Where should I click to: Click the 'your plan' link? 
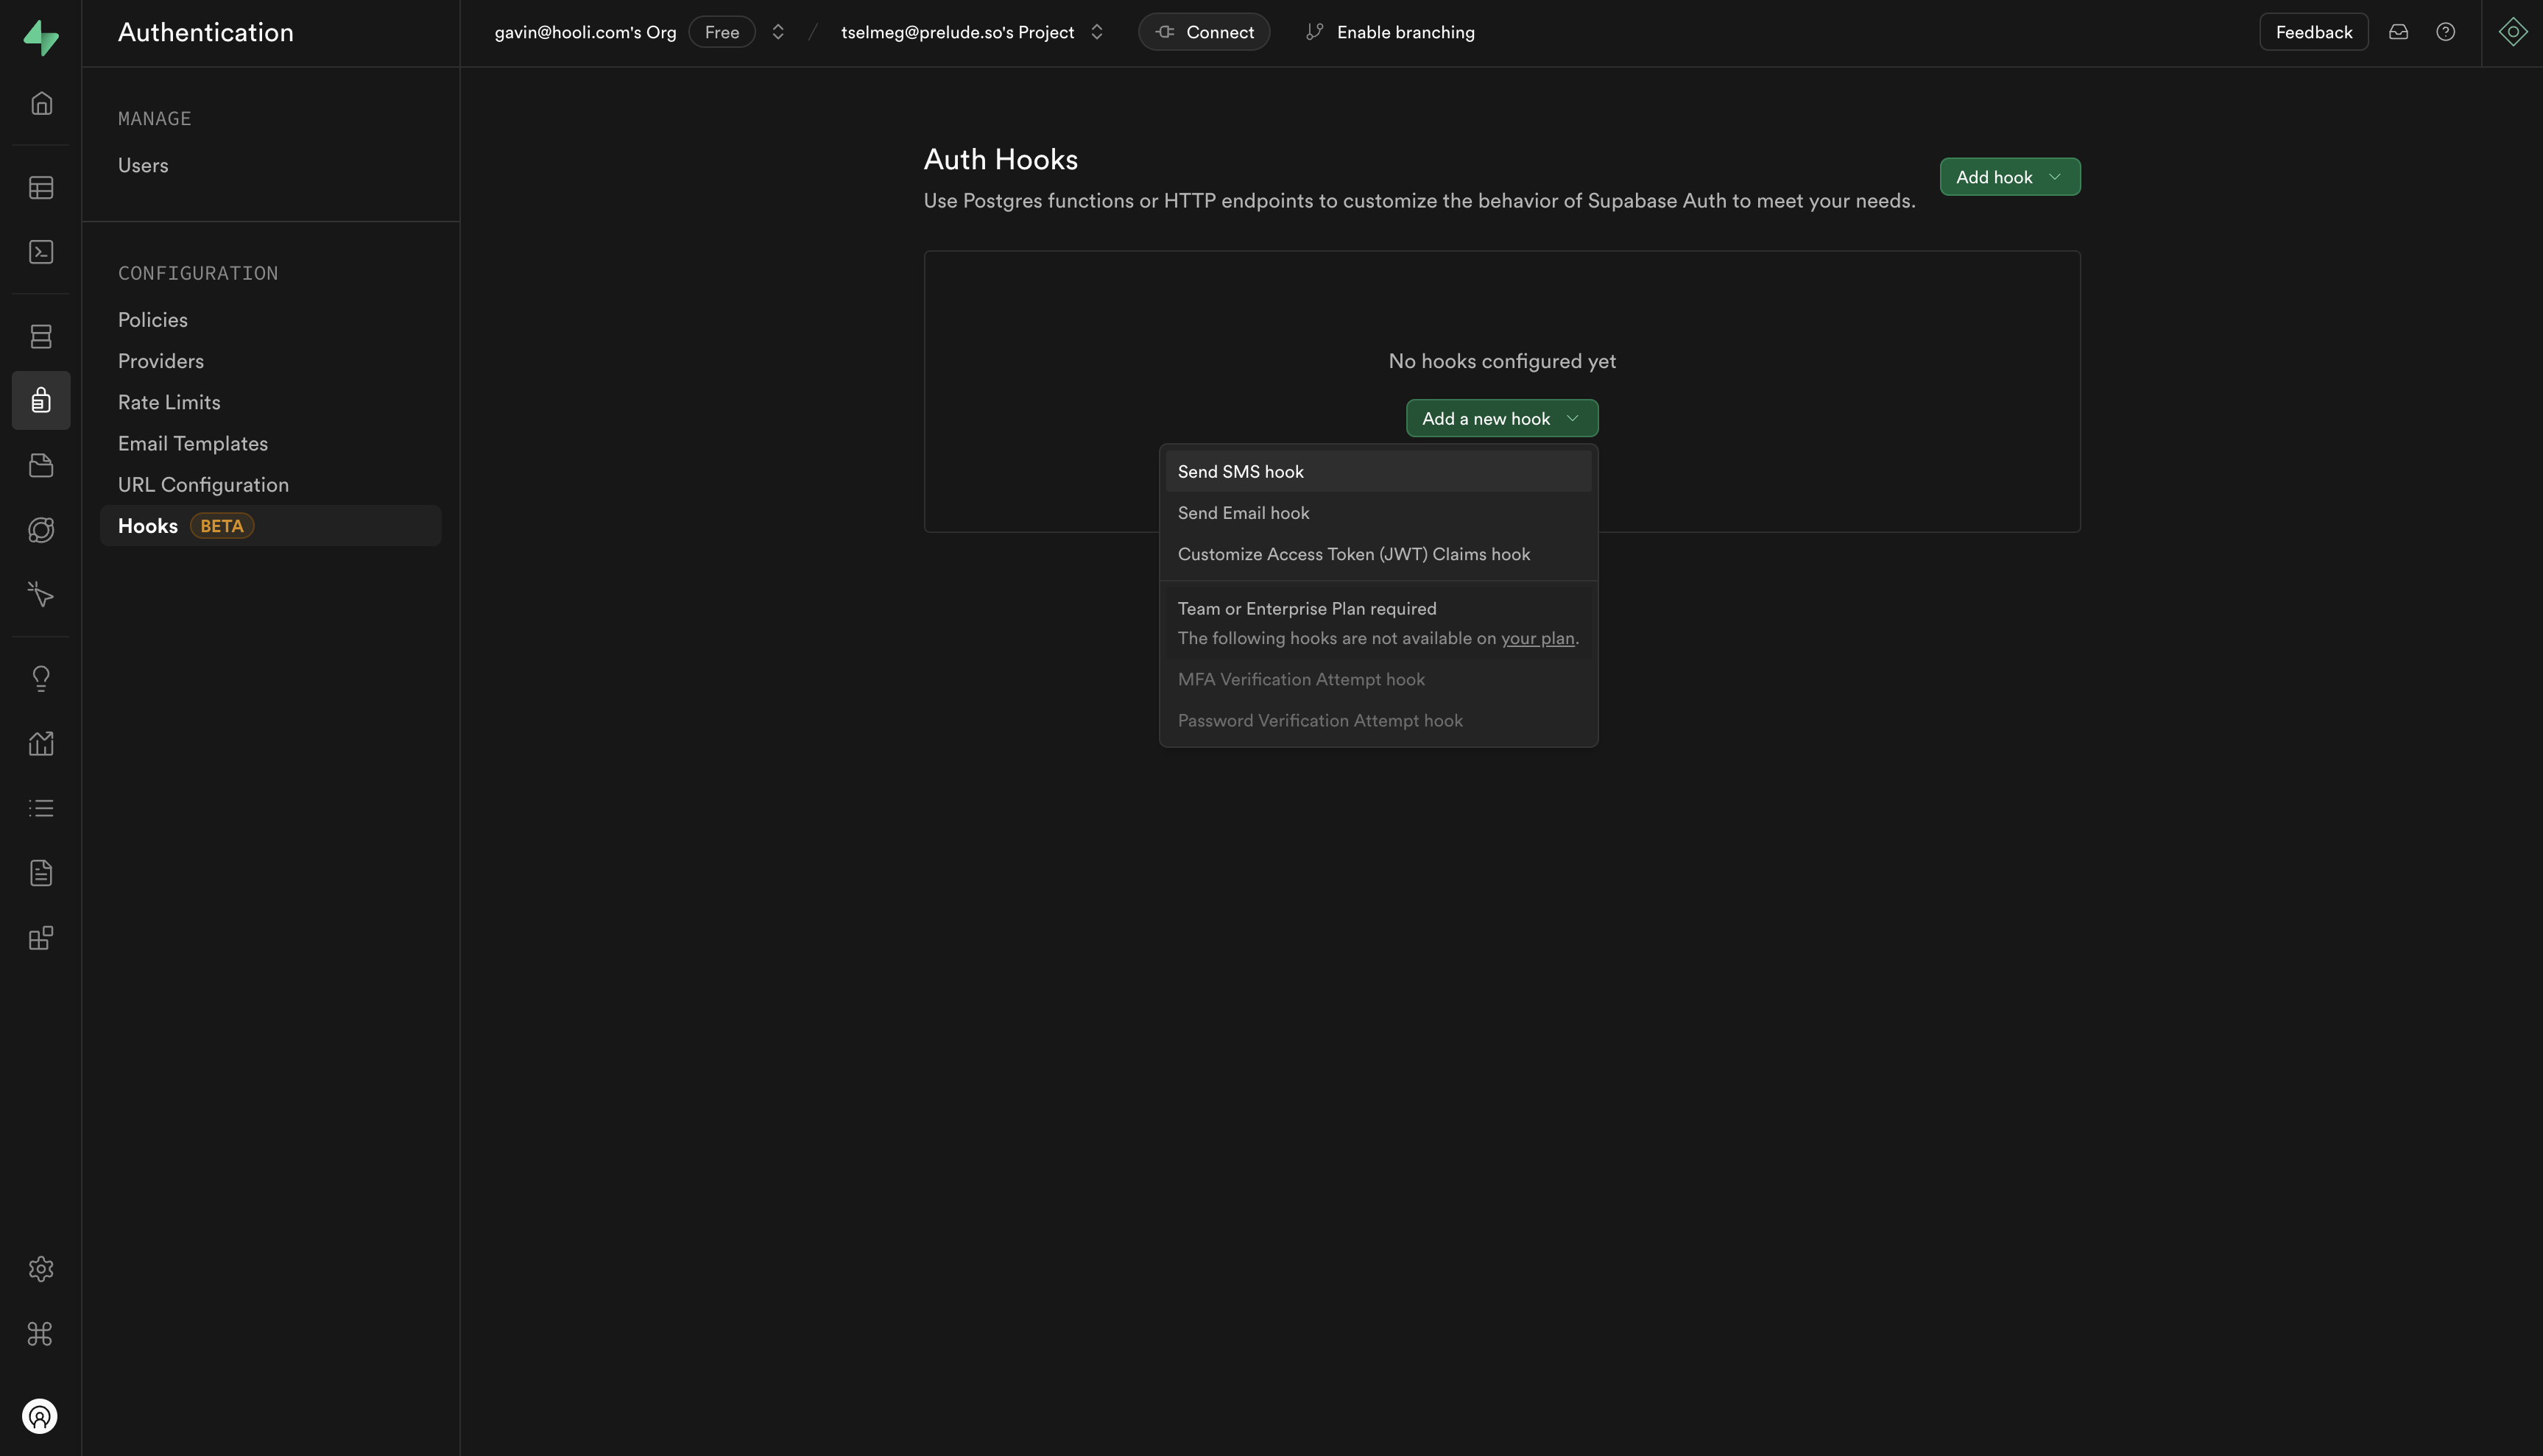click(x=1537, y=638)
